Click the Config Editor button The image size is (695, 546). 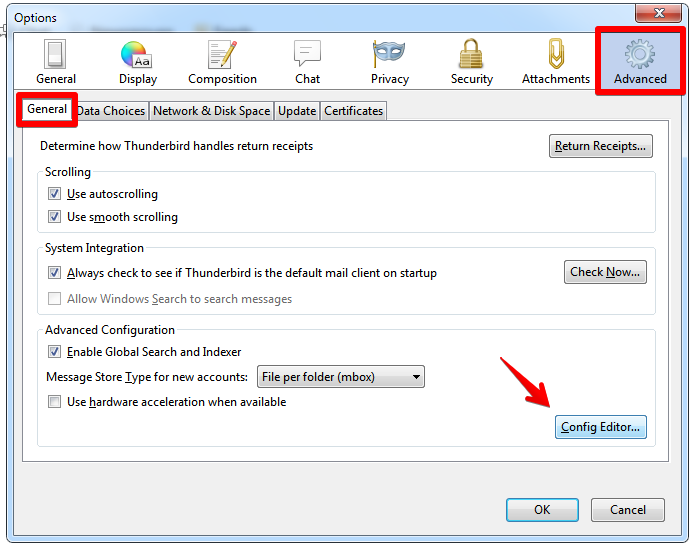601,427
